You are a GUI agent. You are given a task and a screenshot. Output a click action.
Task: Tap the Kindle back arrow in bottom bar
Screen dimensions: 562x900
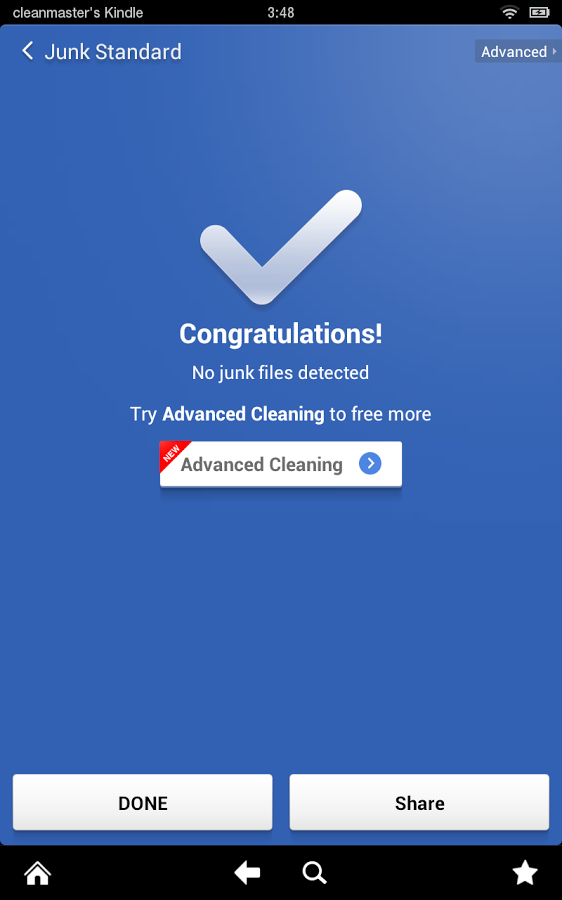click(x=247, y=874)
